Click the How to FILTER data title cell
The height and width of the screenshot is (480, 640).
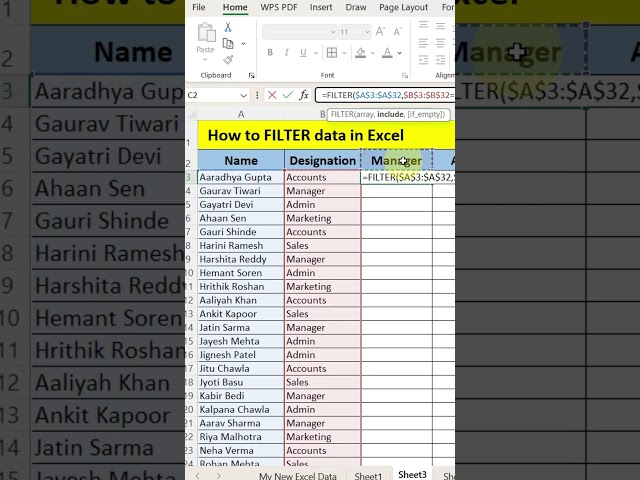click(x=326, y=135)
